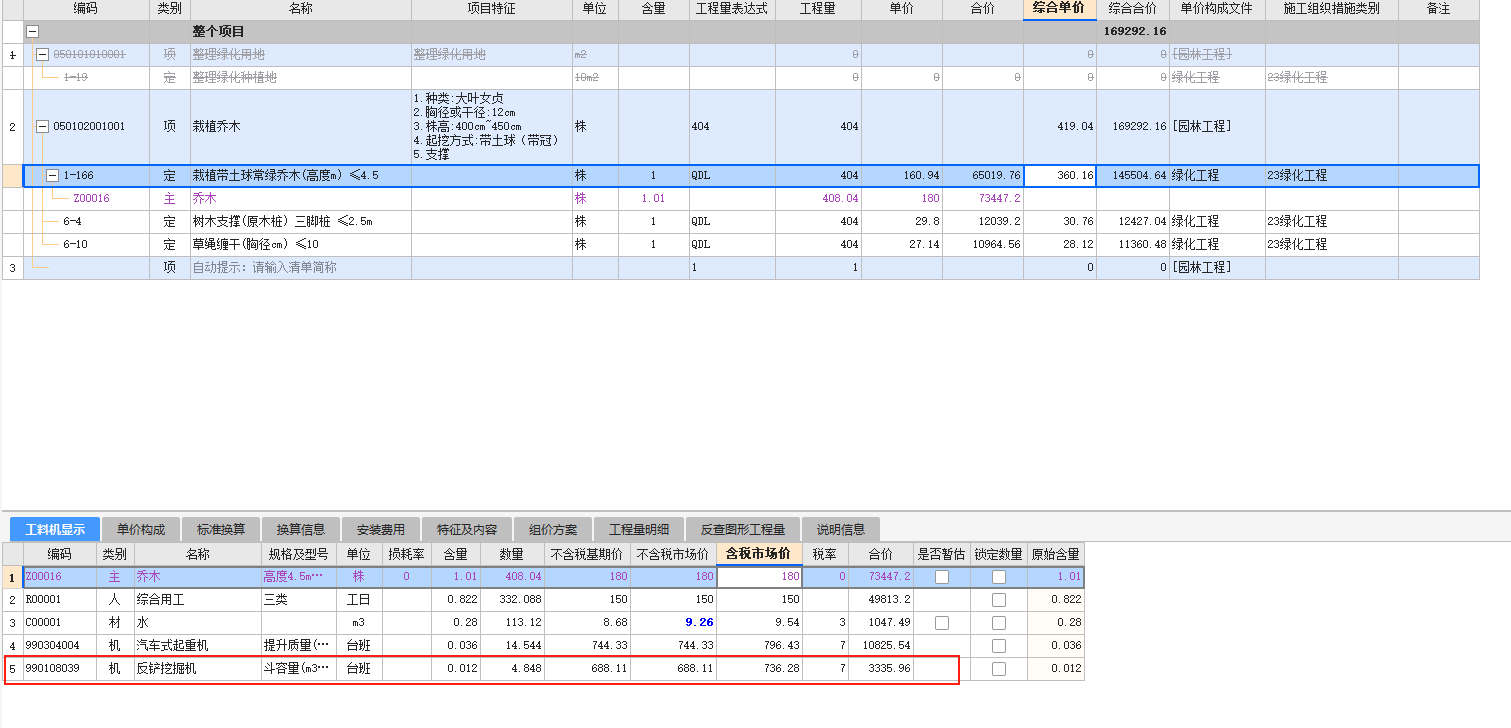1511x728 pixels.
Task: Click the 施工组织措施类别 column header
Action: pos(1332,9)
